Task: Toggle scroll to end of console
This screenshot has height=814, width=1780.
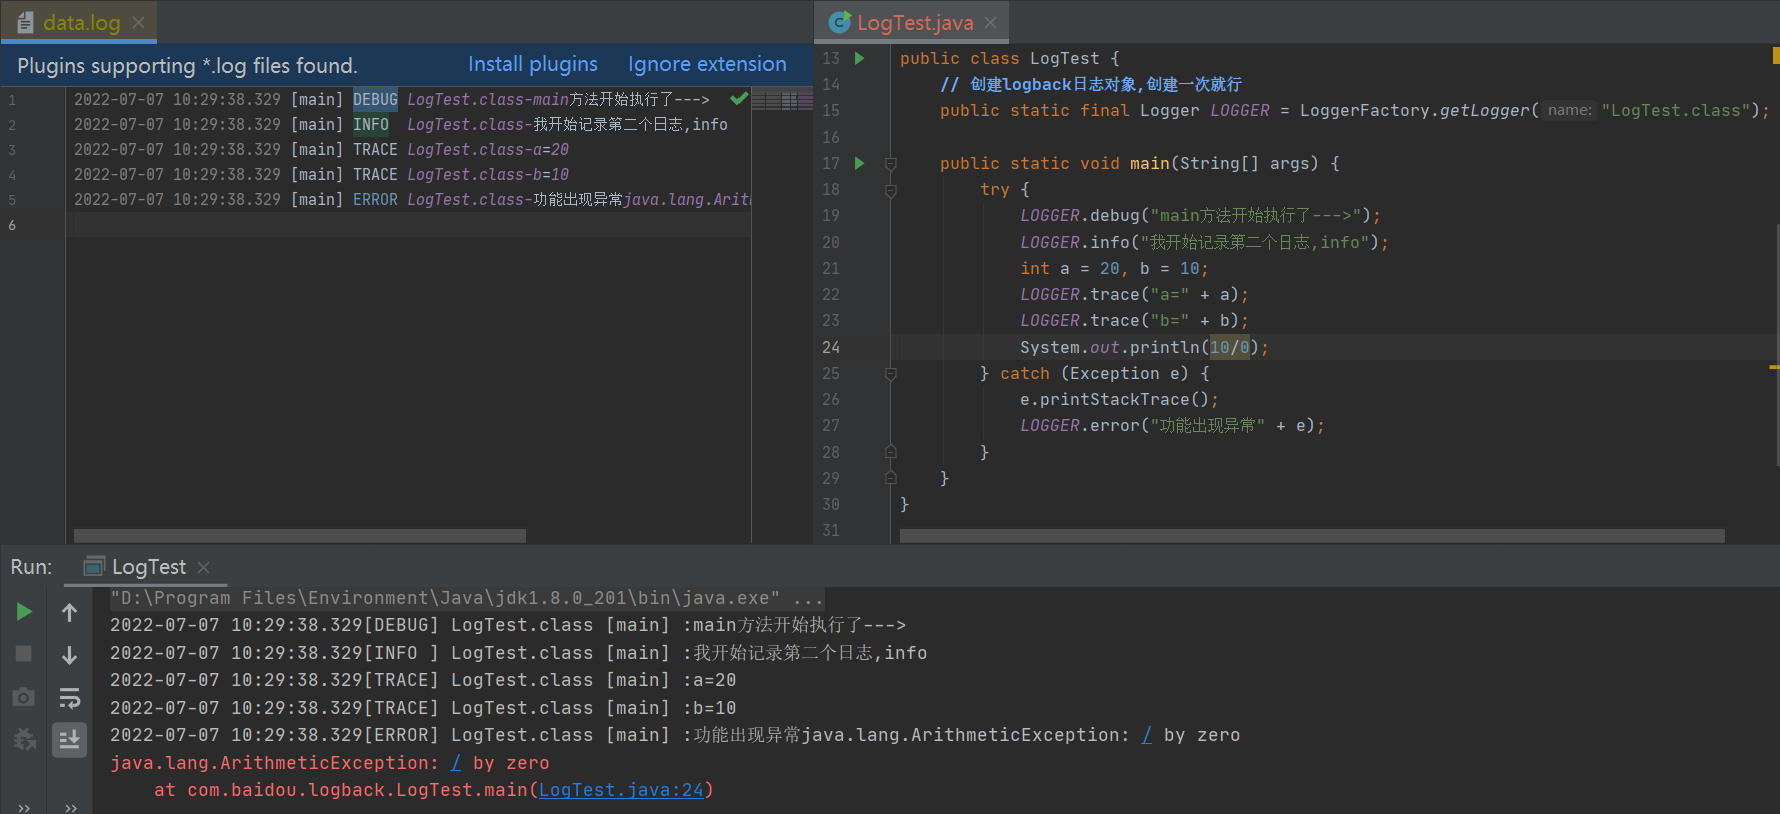Action: pyautogui.click(x=69, y=740)
